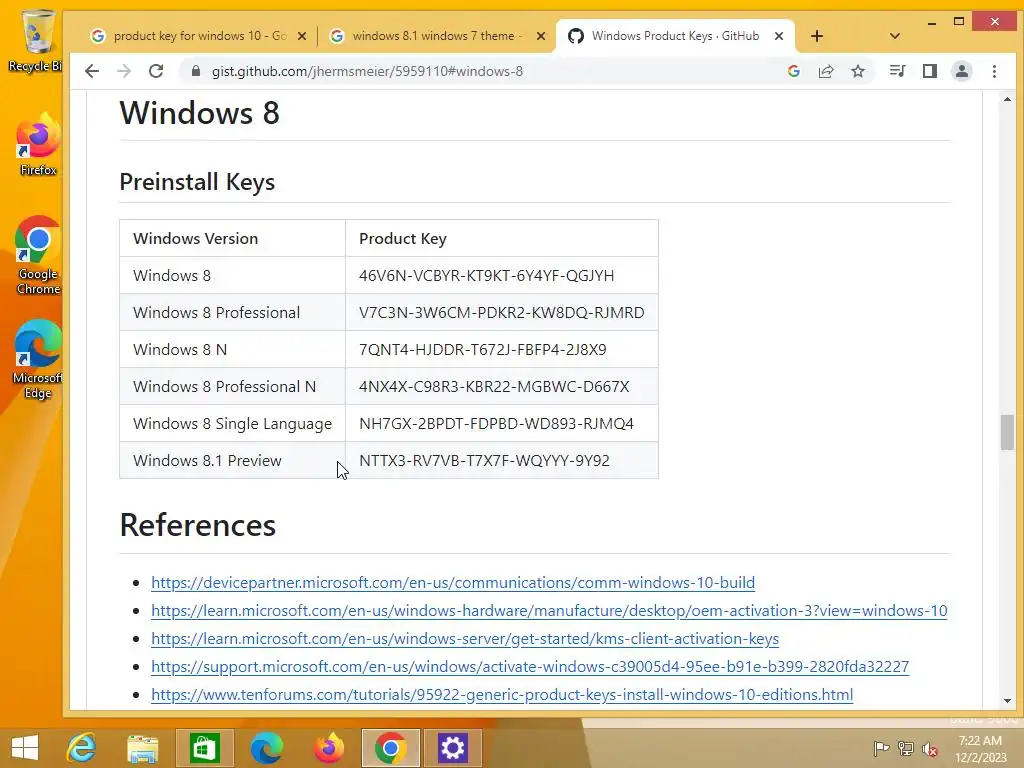The height and width of the screenshot is (768, 1024).
Task: Click the scrollbar down arrow
Action: [1007, 701]
